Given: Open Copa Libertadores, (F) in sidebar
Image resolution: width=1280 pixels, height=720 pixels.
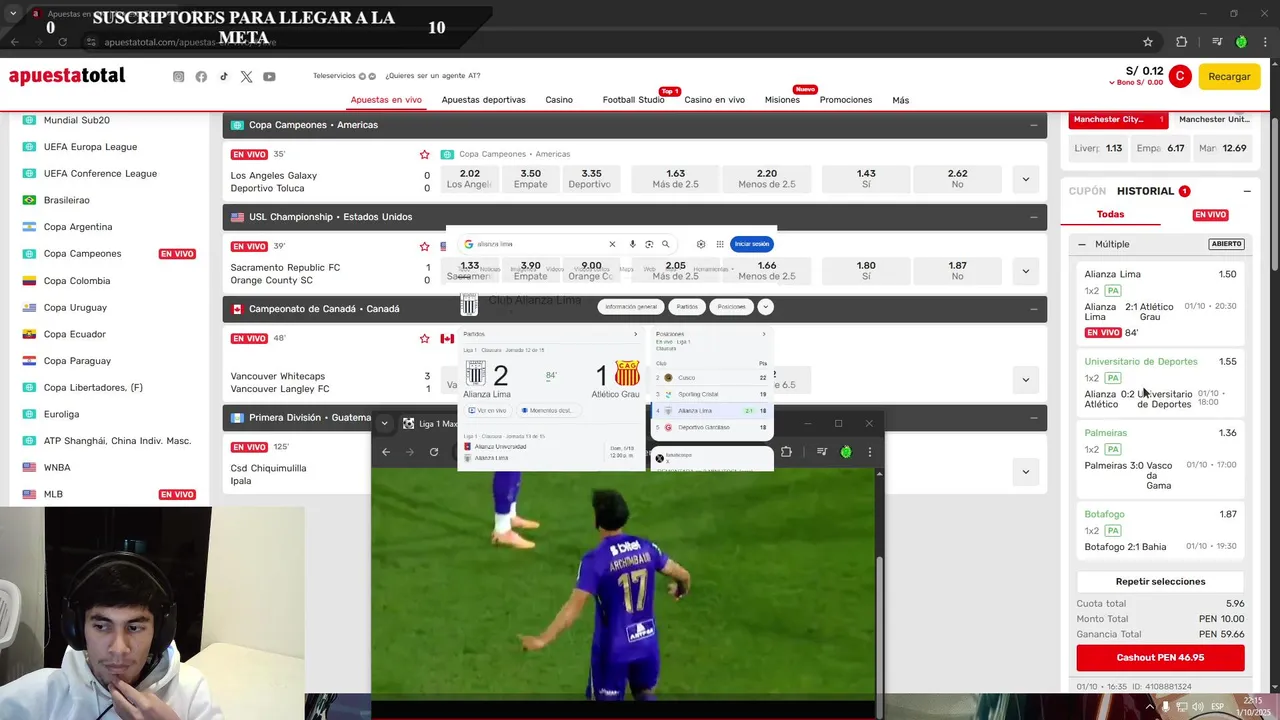Looking at the screenshot, I should pyautogui.click(x=93, y=387).
